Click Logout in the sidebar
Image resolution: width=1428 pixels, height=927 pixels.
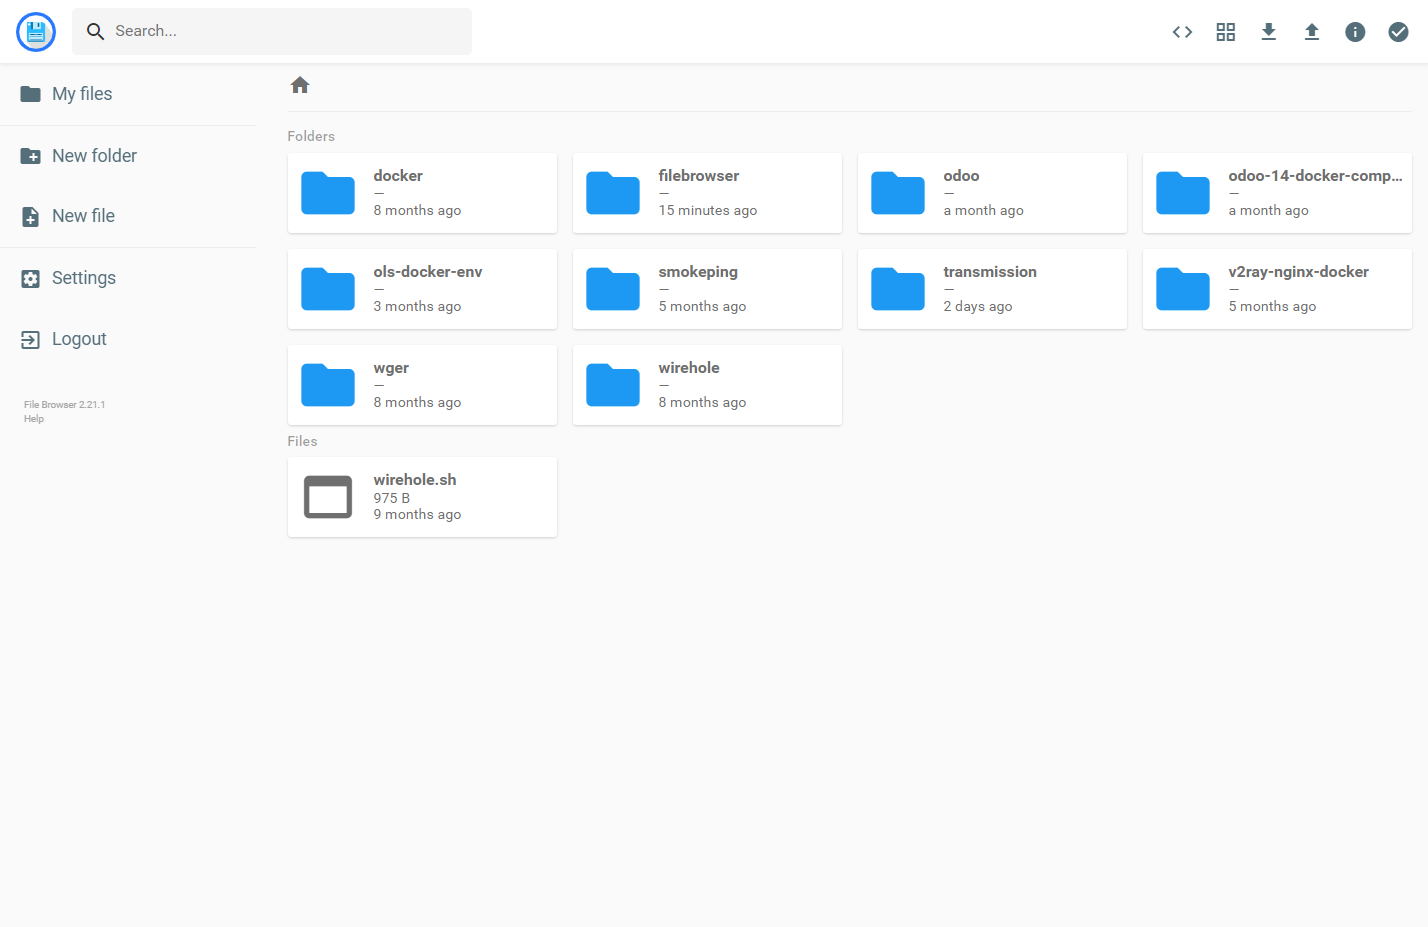pos(128,339)
